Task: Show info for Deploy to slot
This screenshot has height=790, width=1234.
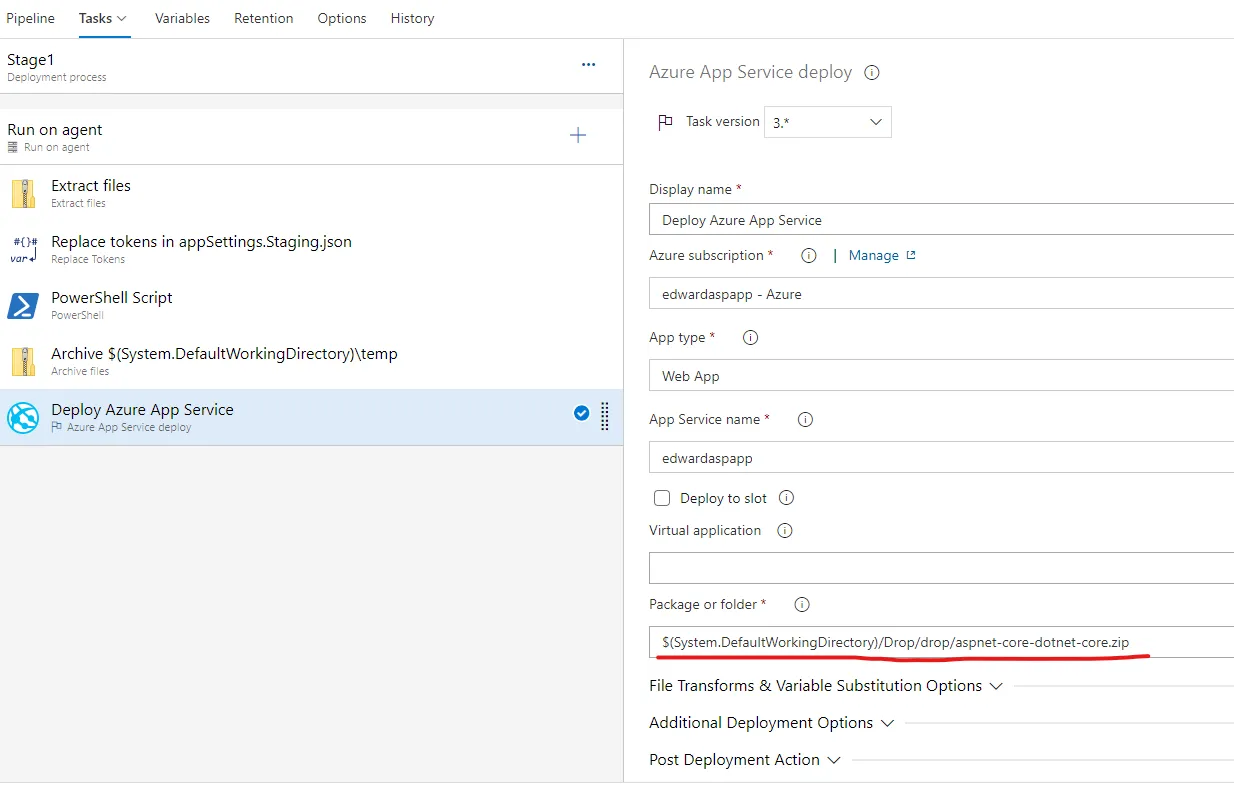Action: point(786,498)
